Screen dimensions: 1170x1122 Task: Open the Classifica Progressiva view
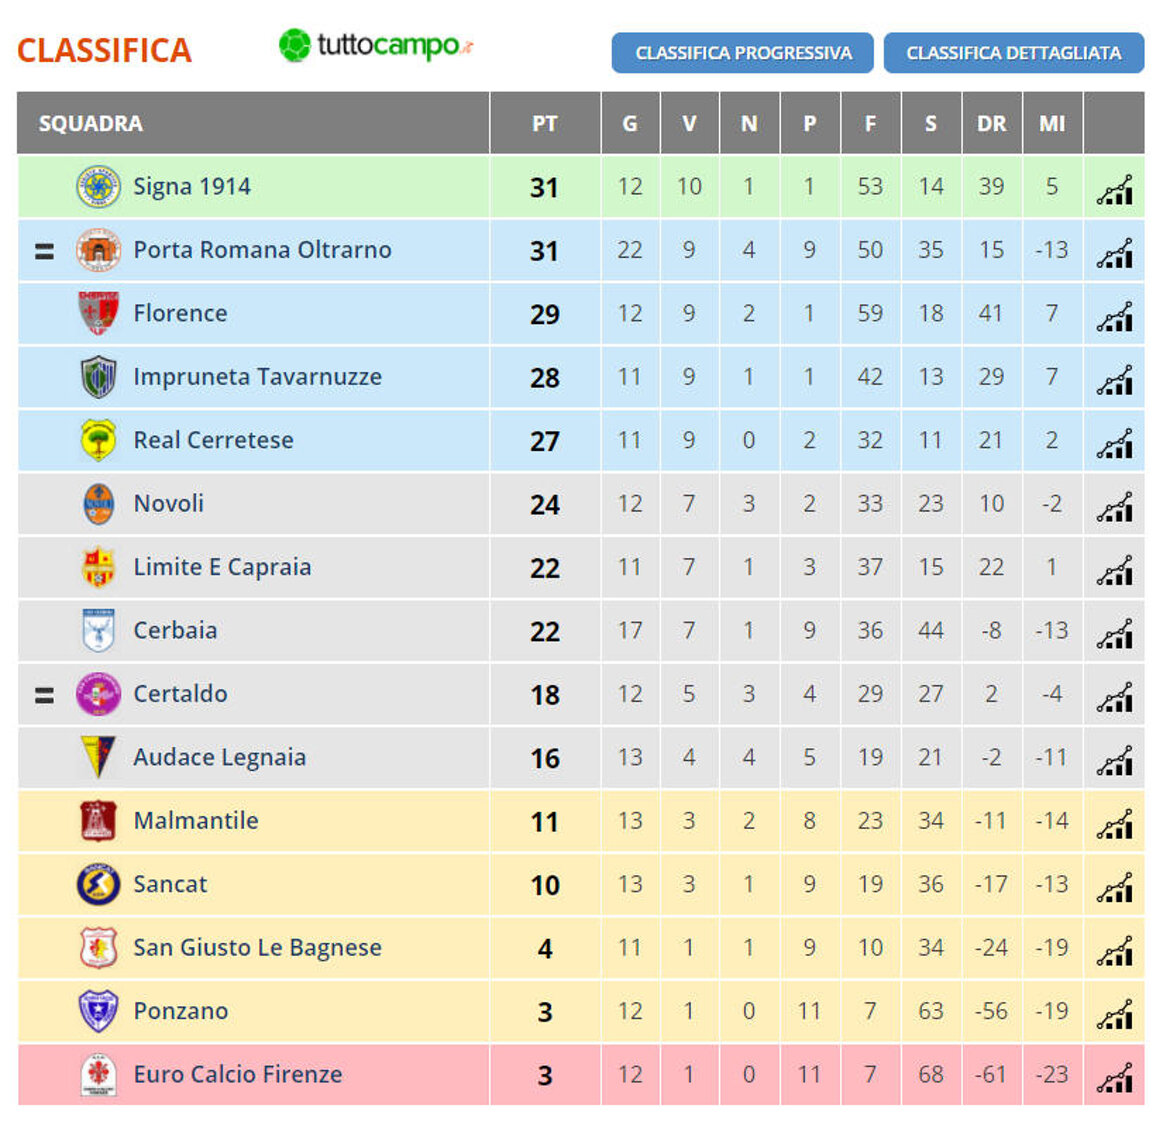coord(743,53)
